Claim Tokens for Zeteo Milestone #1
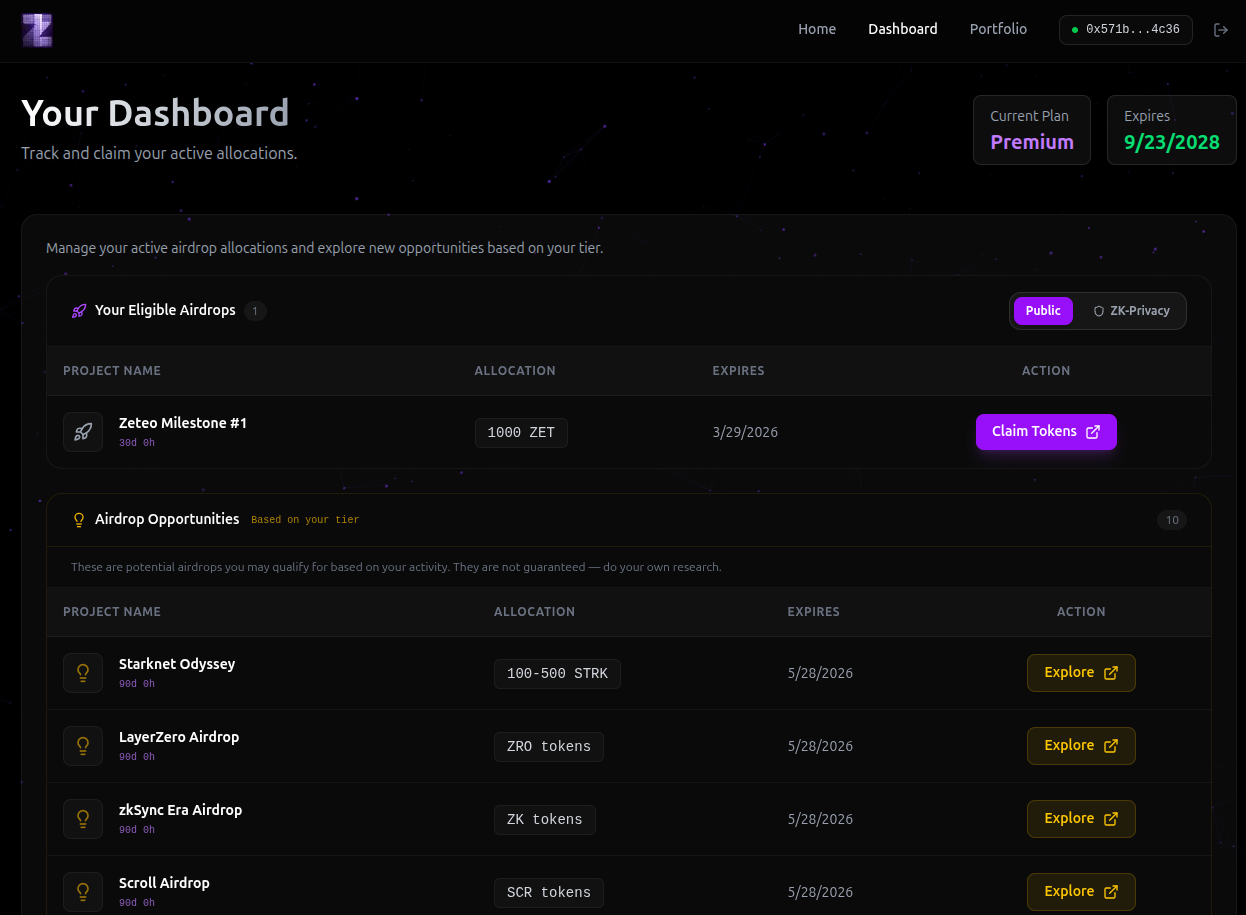Image resolution: width=1246 pixels, height=915 pixels. pos(1046,432)
